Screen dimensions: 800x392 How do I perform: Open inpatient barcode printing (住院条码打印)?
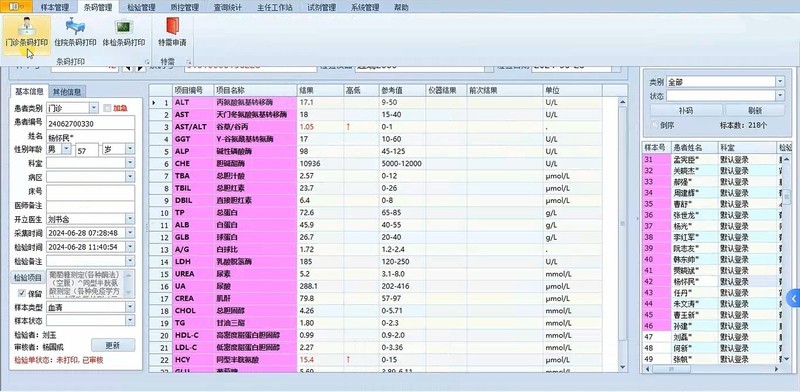click(x=75, y=34)
